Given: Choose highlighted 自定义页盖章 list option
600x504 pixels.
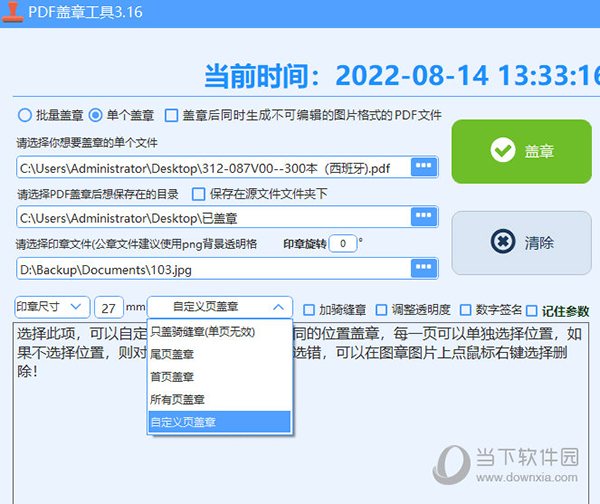Looking at the screenshot, I should click(x=220, y=422).
